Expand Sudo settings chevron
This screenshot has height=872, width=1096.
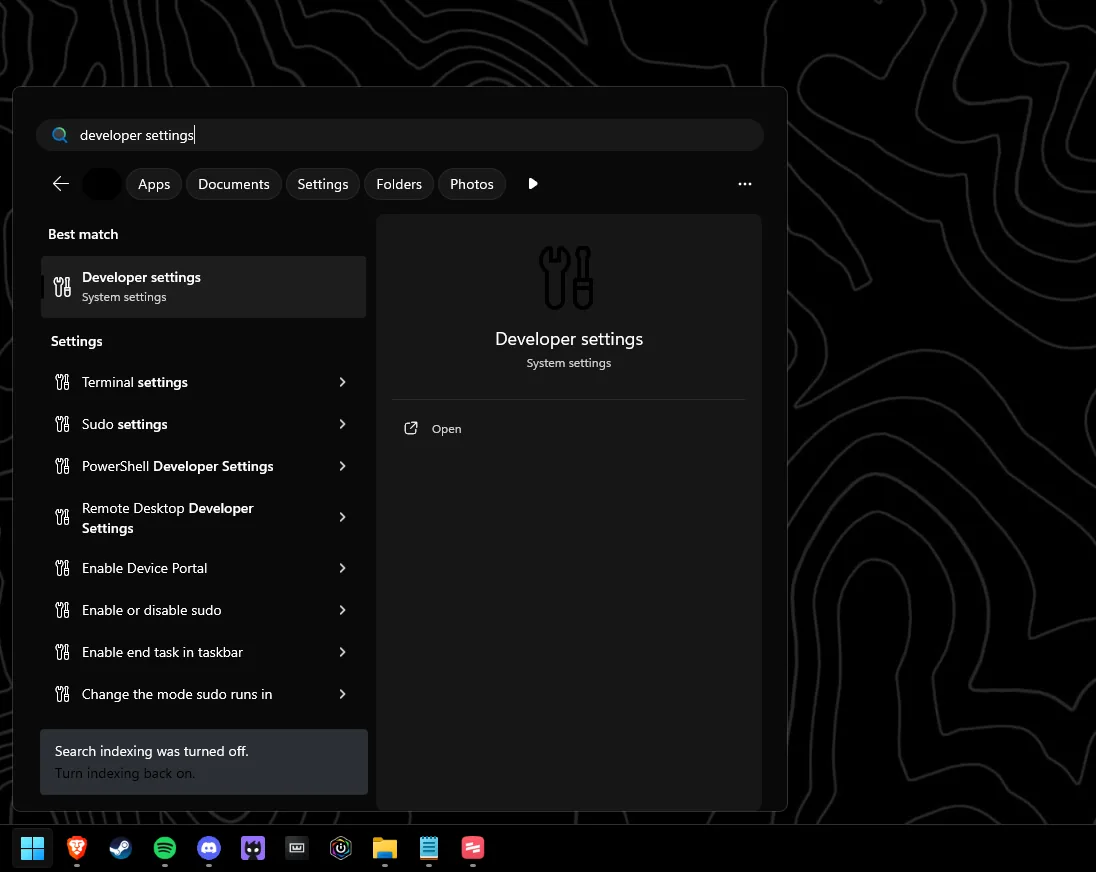coord(342,424)
